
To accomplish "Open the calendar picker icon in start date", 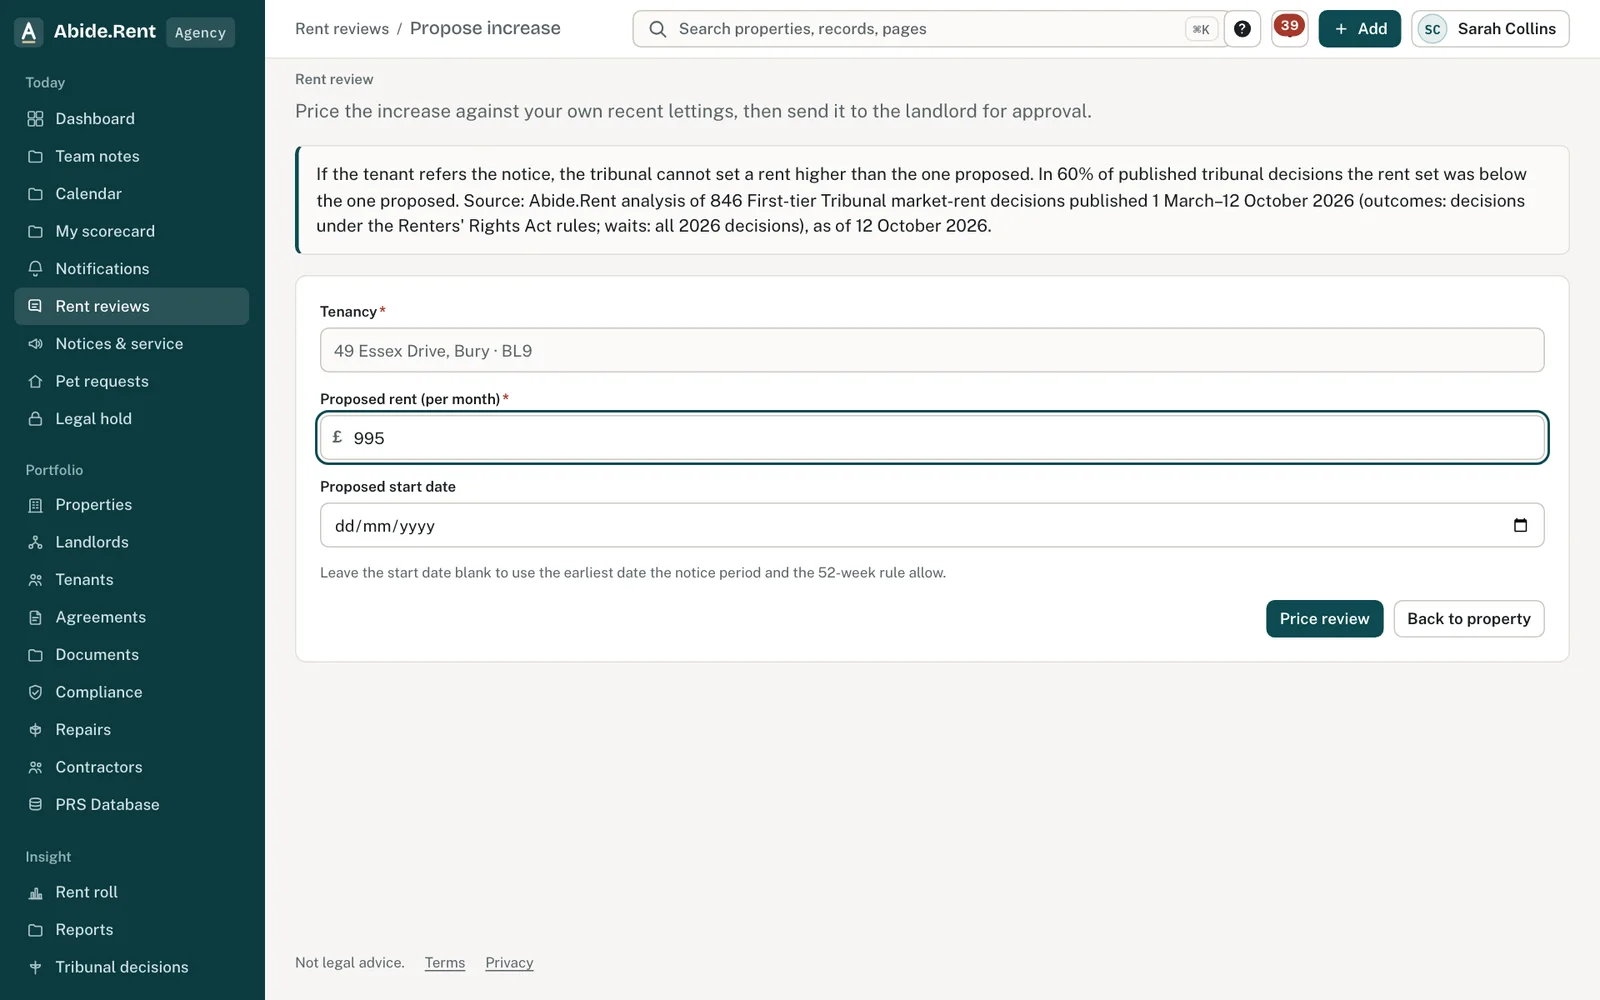I will [1520, 525].
